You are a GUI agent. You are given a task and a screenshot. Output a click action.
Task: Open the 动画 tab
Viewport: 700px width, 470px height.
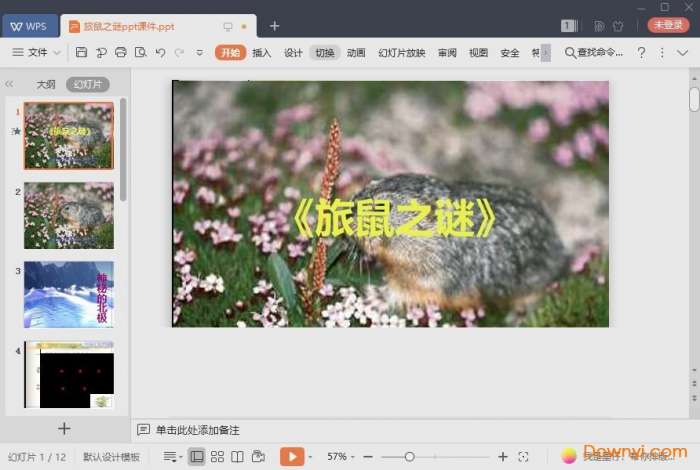pyautogui.click(x=356, y=53)
